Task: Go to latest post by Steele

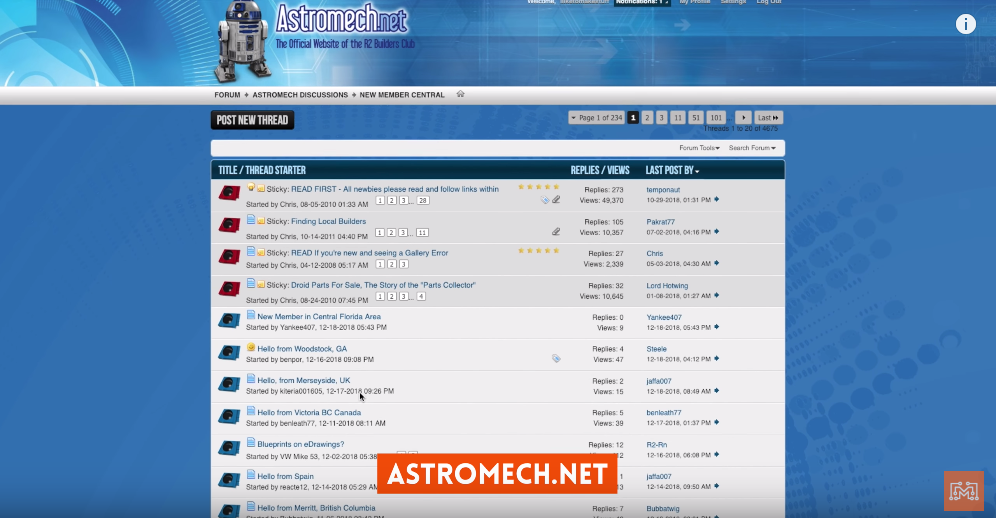Action: click(717, 359)
